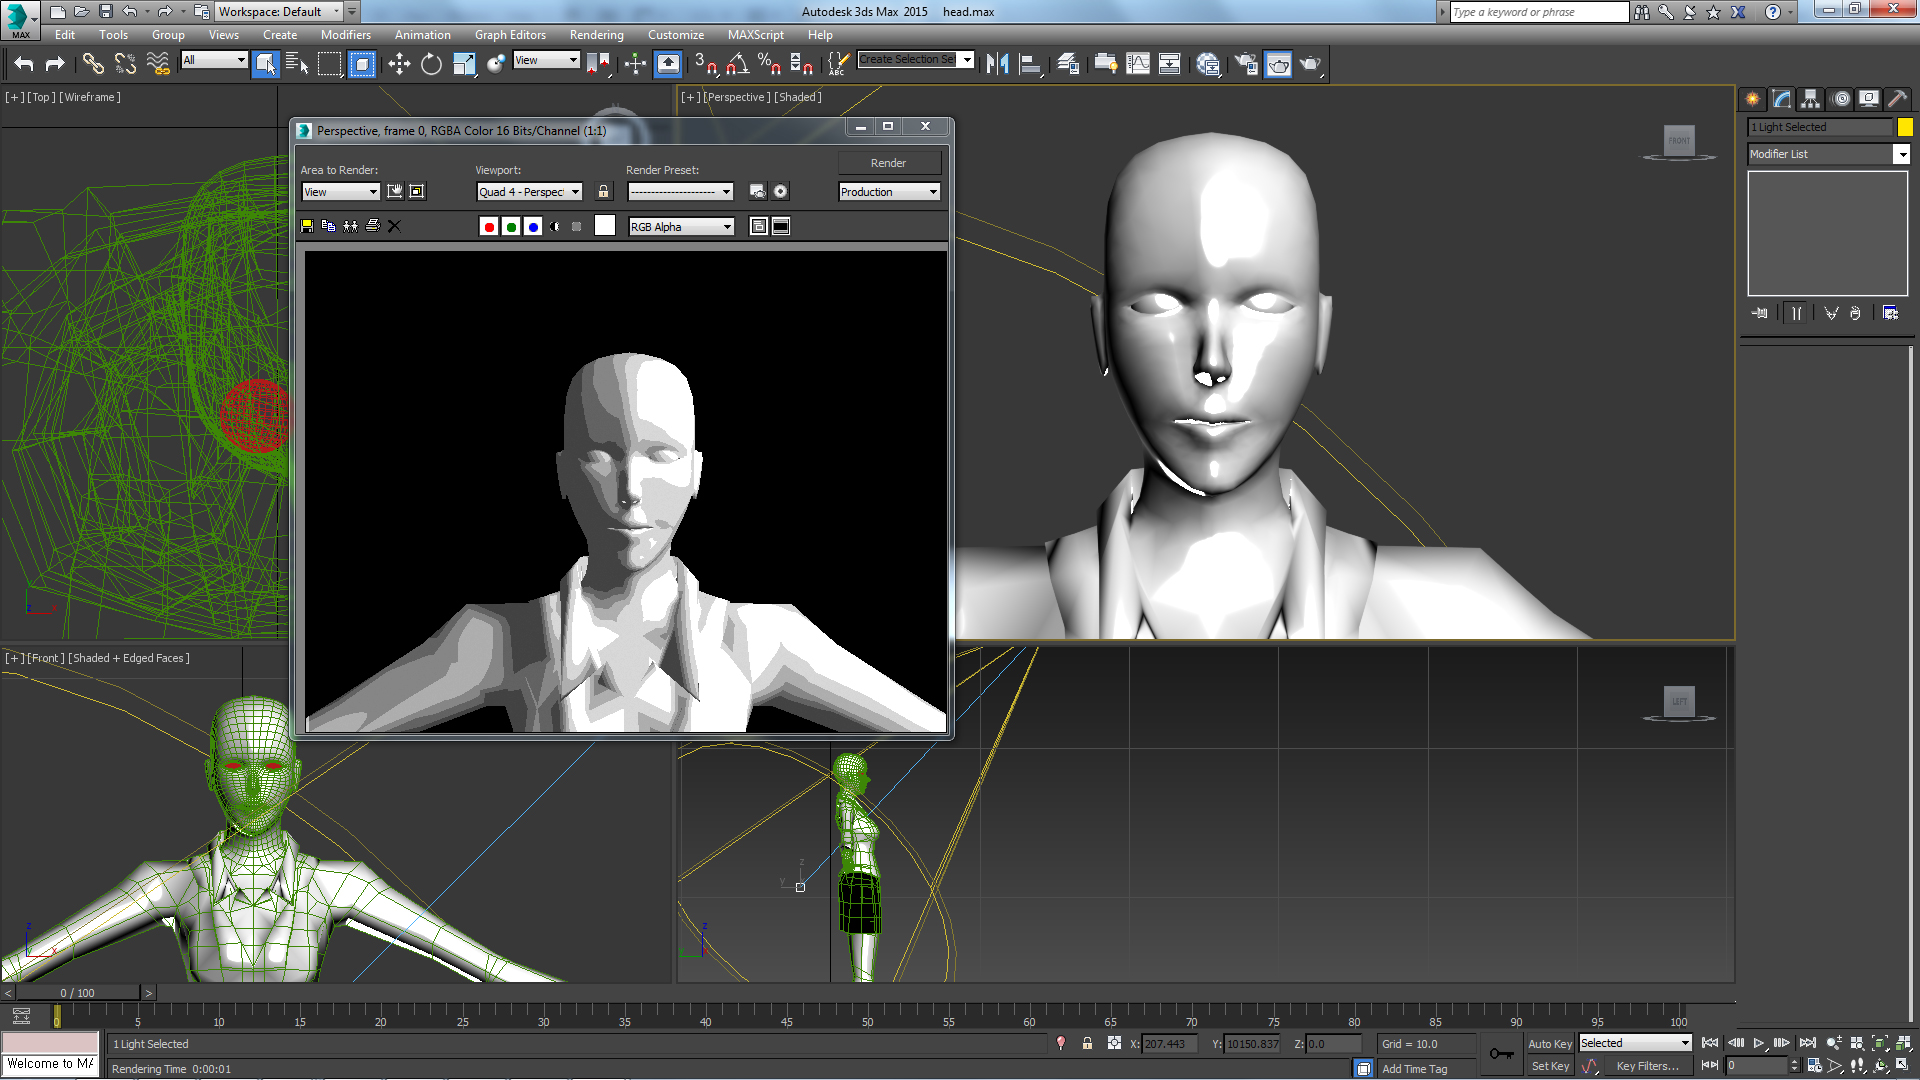Activate Select and Scale tool
The image size is (1920, 1080).
(464, 64)
